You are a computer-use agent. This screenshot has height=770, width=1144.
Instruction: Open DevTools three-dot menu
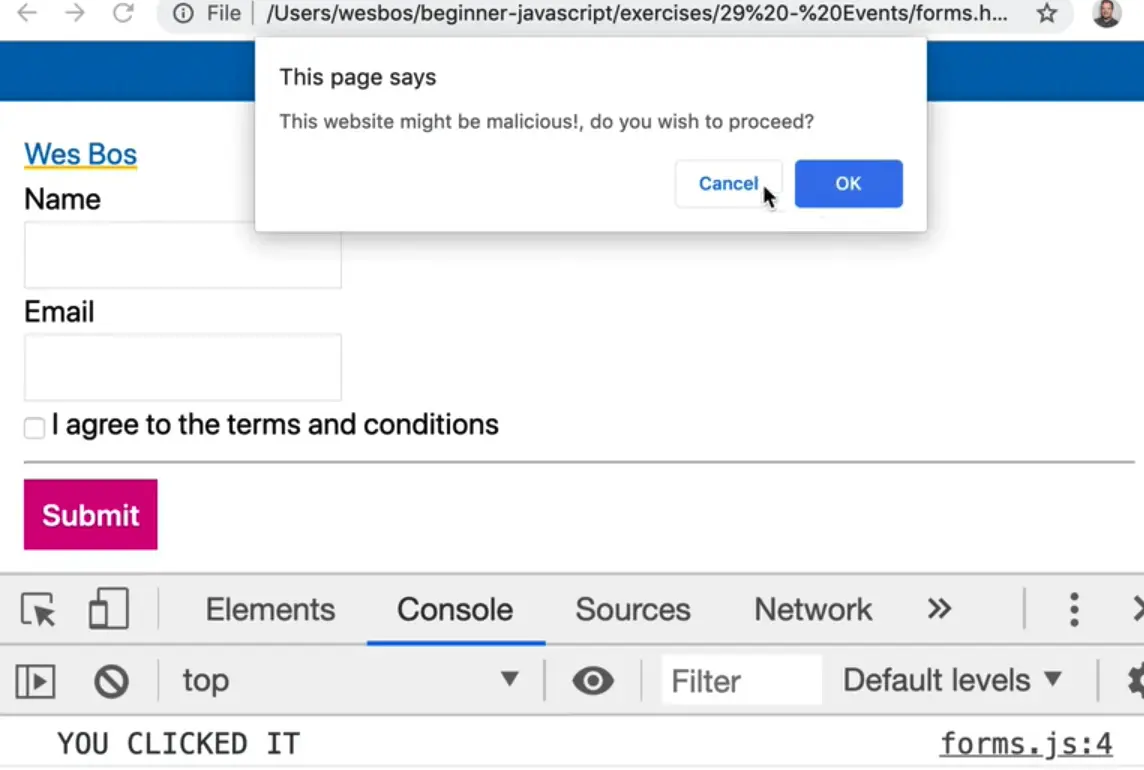(1074, 609)
